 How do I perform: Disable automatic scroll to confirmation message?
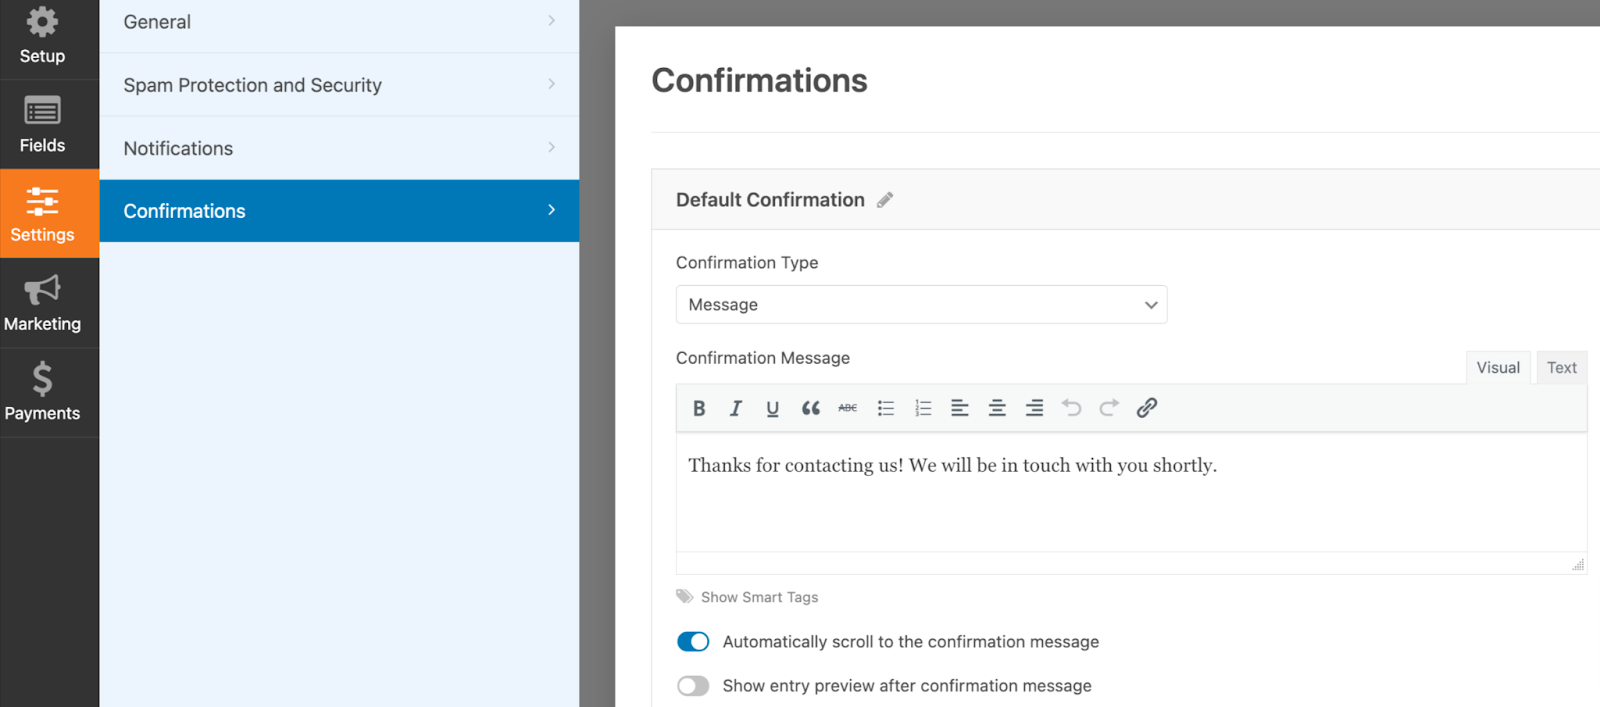pyautogui.click(x=693, y=642)
